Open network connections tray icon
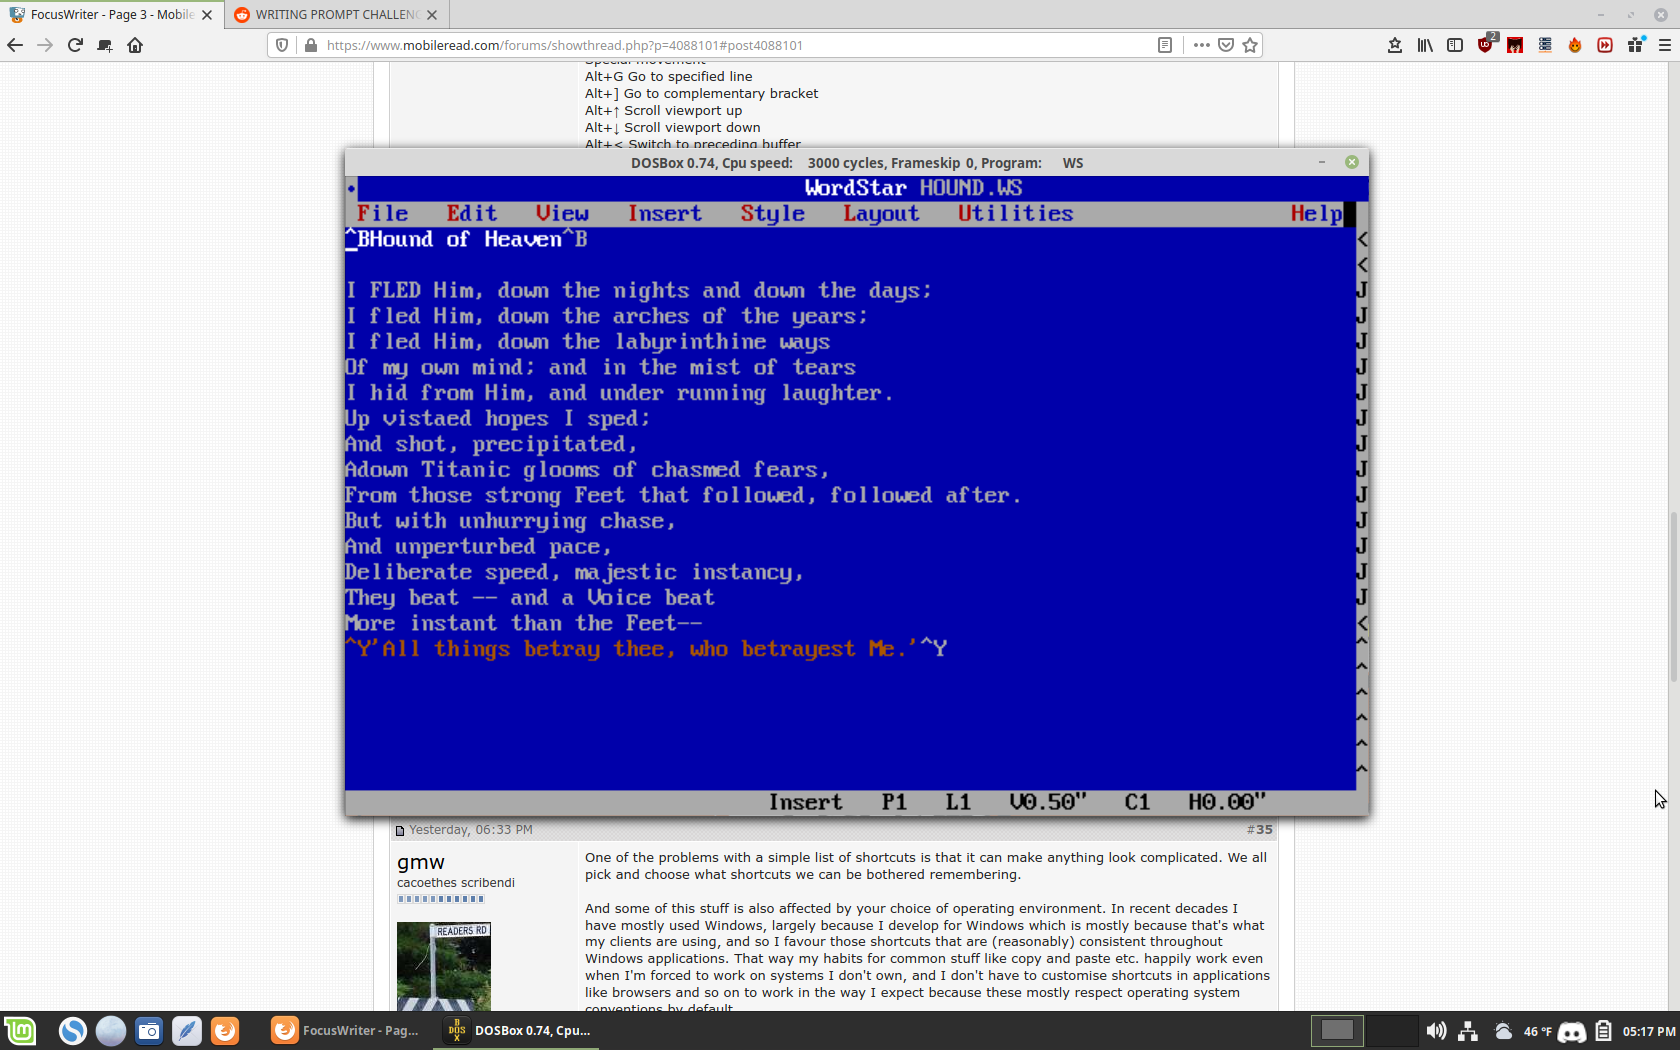 coord(1468,1031)
